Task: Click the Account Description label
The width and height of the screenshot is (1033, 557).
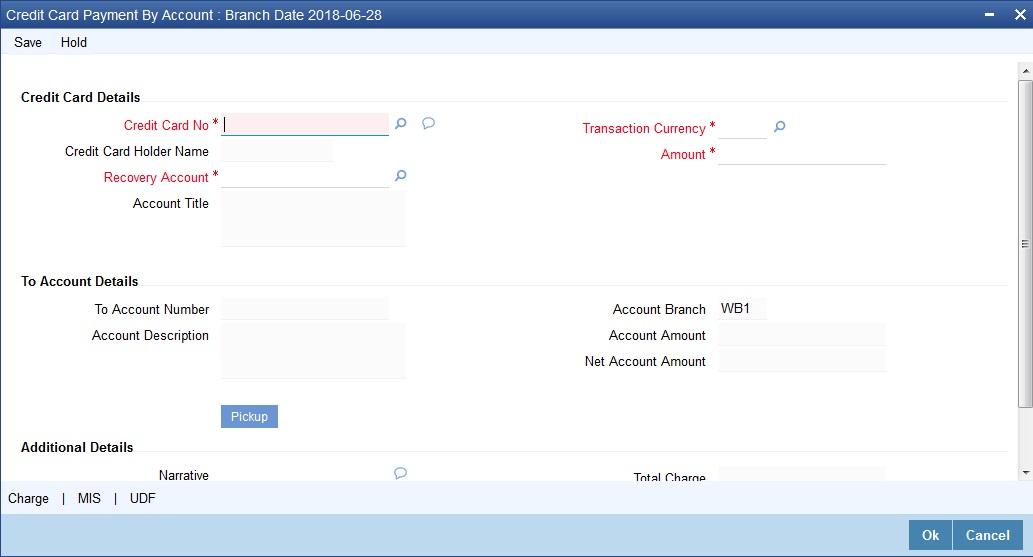Action: coord(150,335)
